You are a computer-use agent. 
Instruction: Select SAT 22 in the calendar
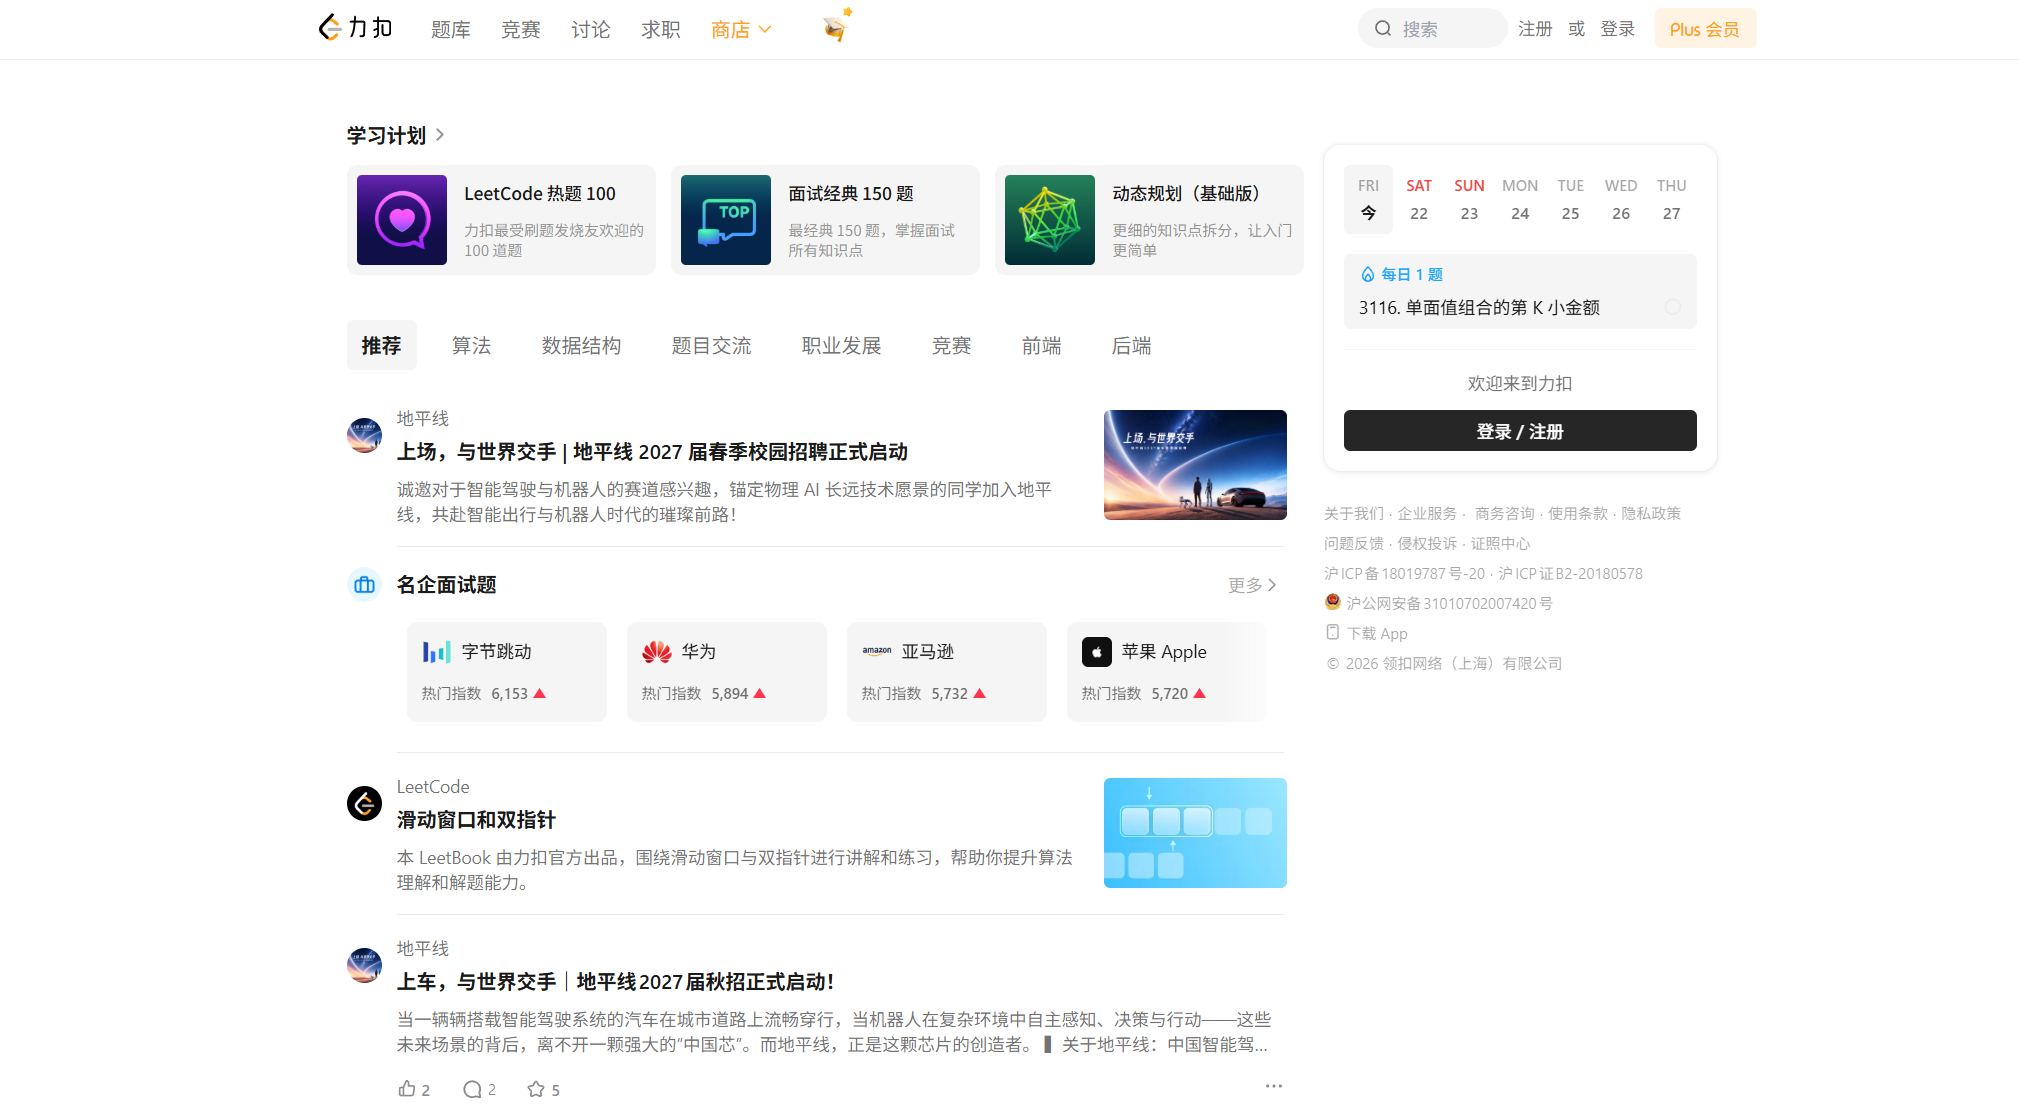(x=1419, y=199)
